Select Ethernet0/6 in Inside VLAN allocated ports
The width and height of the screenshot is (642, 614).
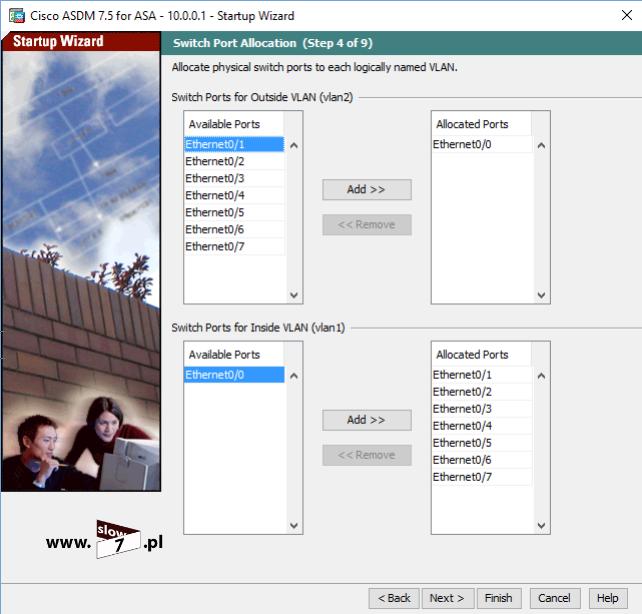[482, 460]
